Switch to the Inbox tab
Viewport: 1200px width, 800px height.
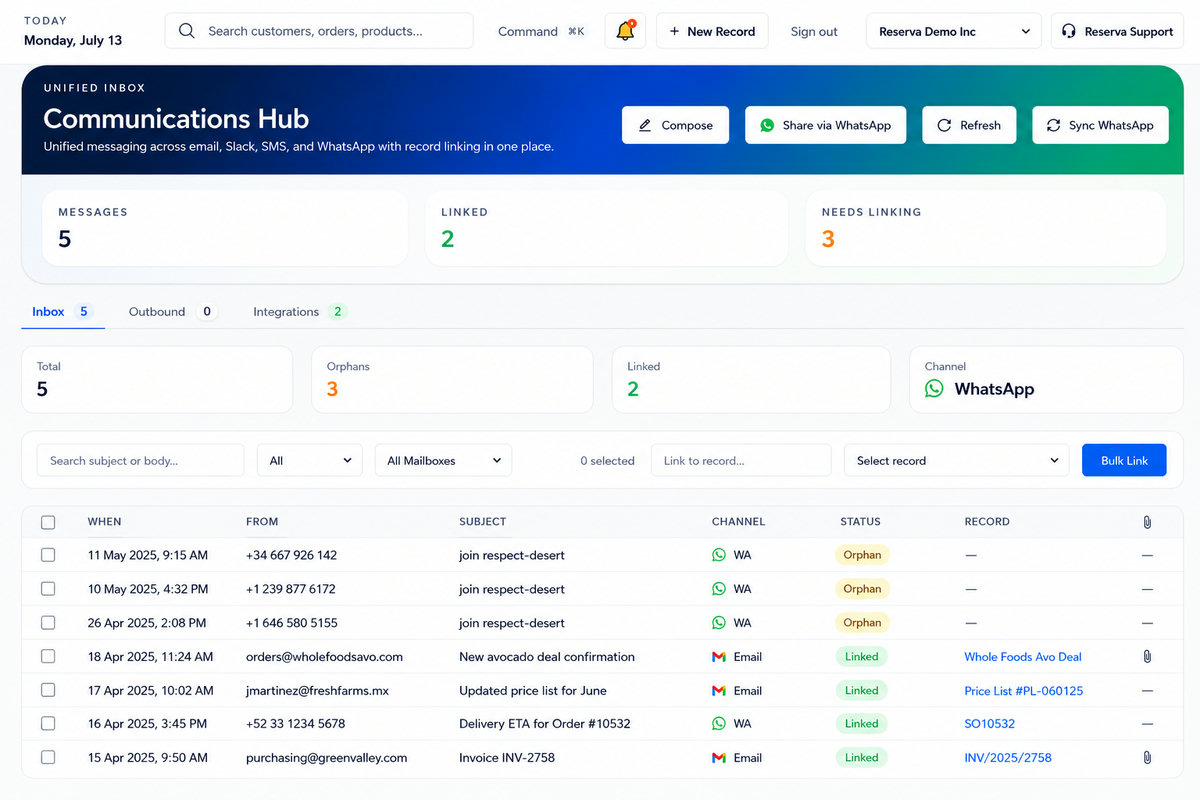pos(62,312)
